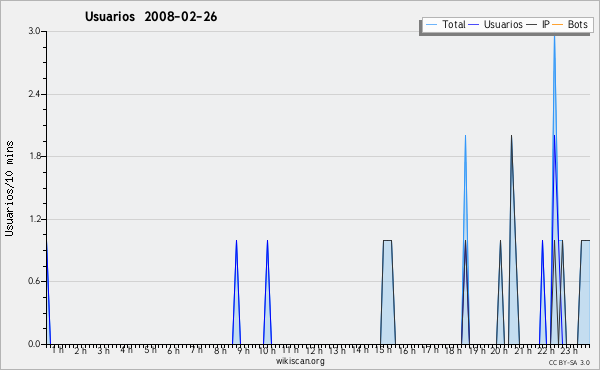Click the '13 h' x-axis label
600x370 pixels.
click(337, 350)
